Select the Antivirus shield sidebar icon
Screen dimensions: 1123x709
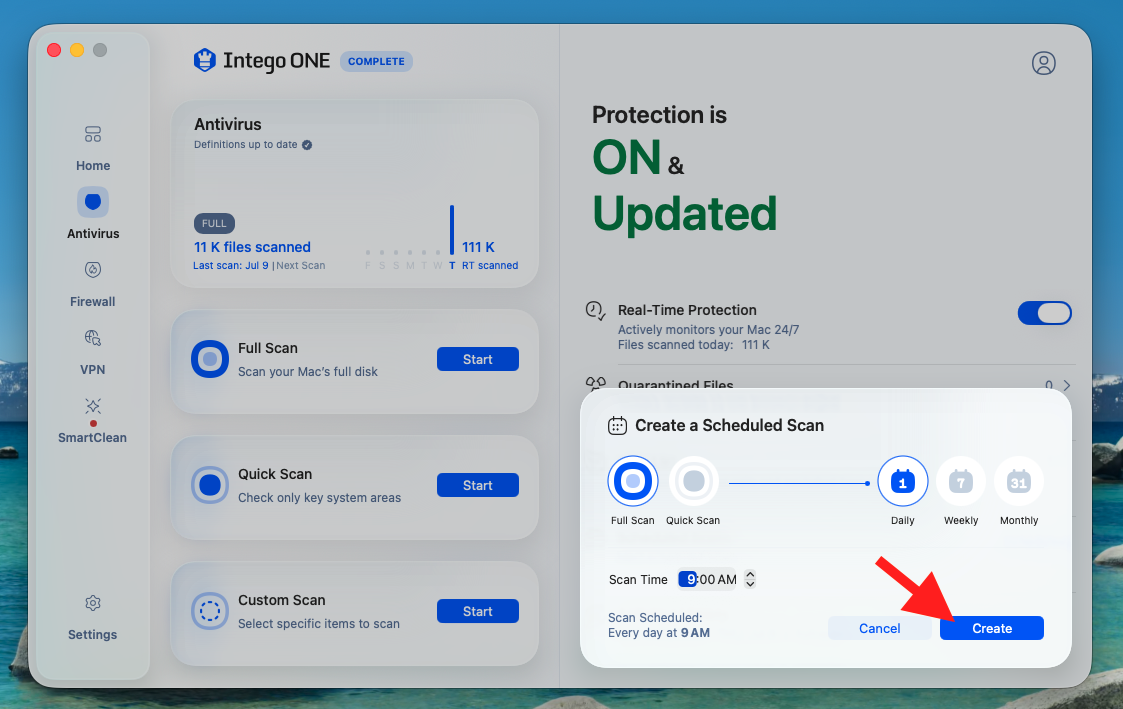[x=93, y=202]
